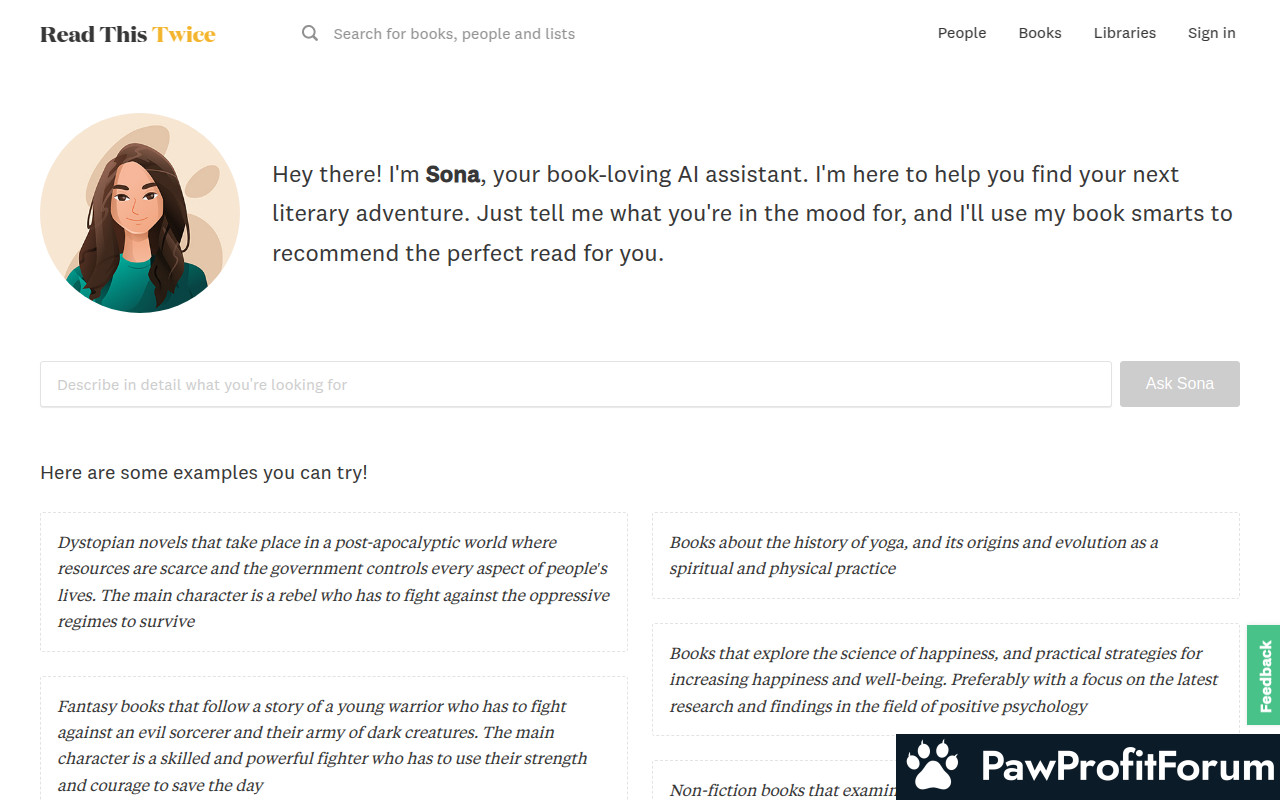
Task: Go to the People page
Action: pos(962,33)
